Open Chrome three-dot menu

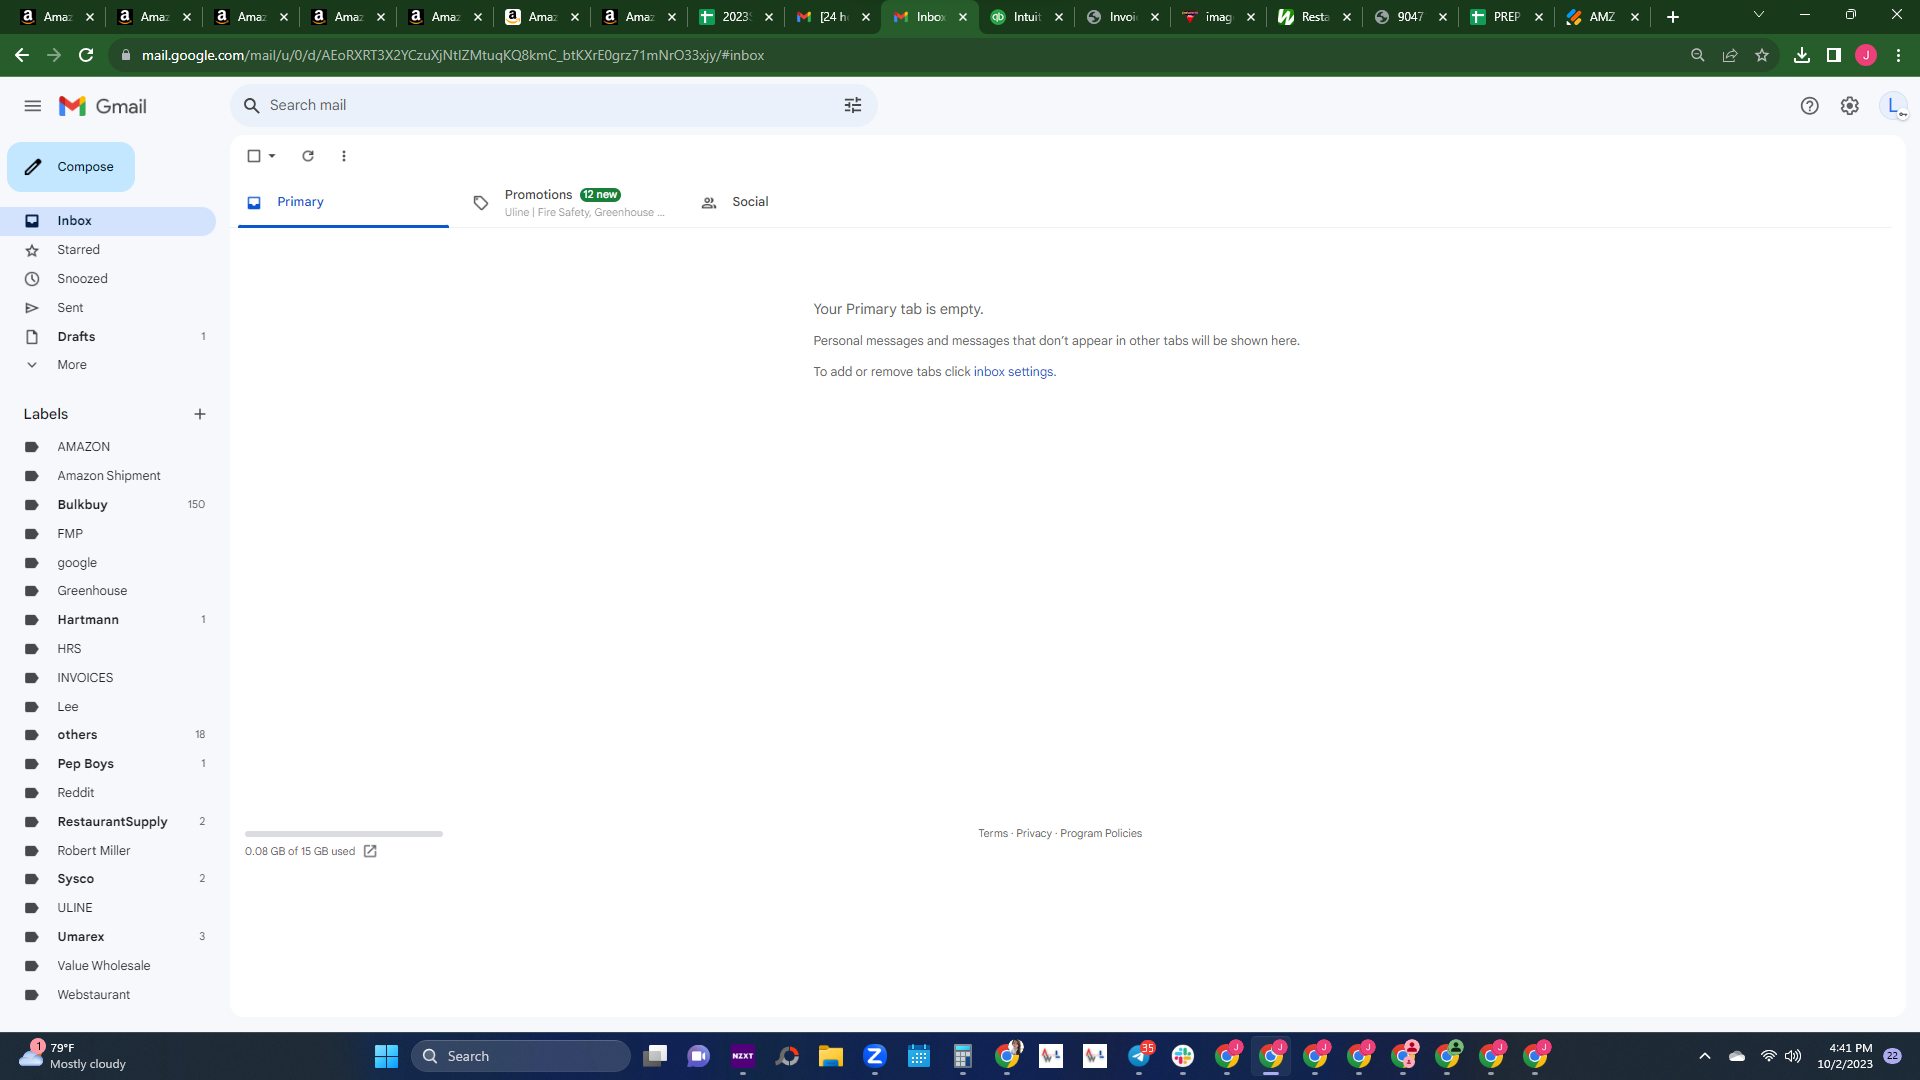[x=1898, y=55]
